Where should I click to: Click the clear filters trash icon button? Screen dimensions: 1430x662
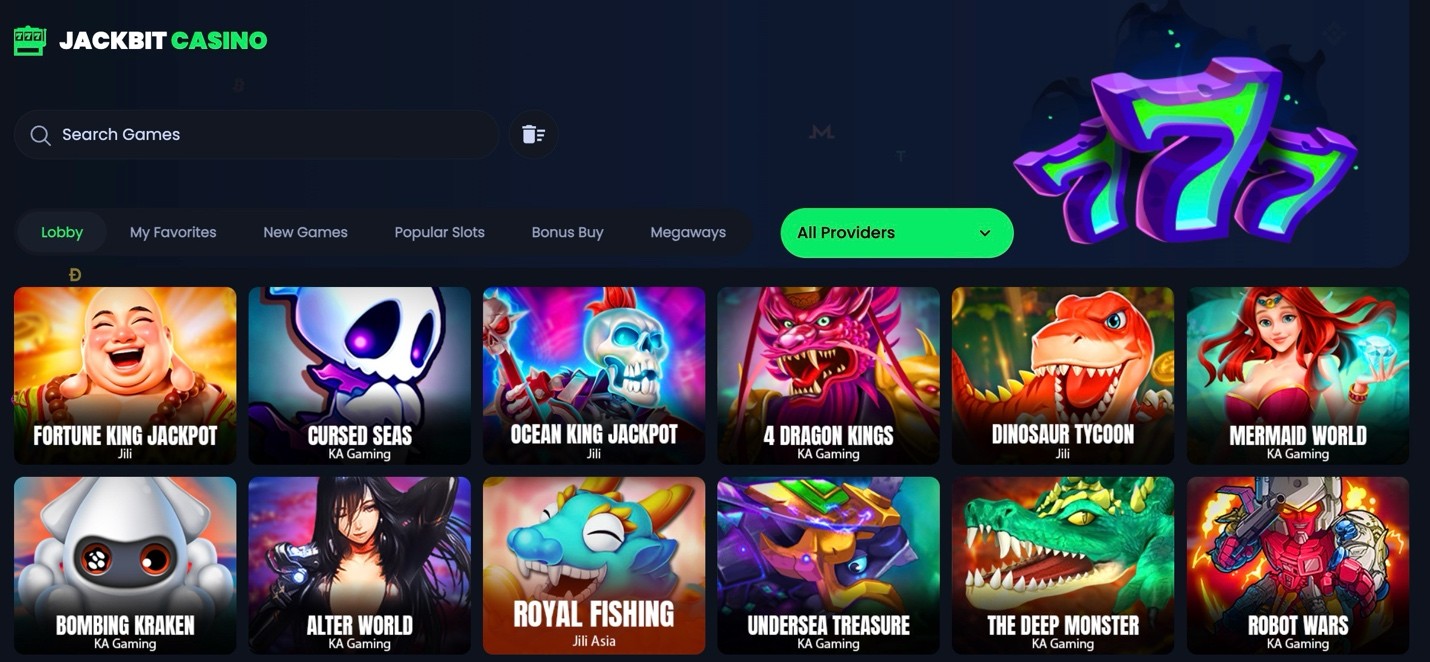(533, 134)
